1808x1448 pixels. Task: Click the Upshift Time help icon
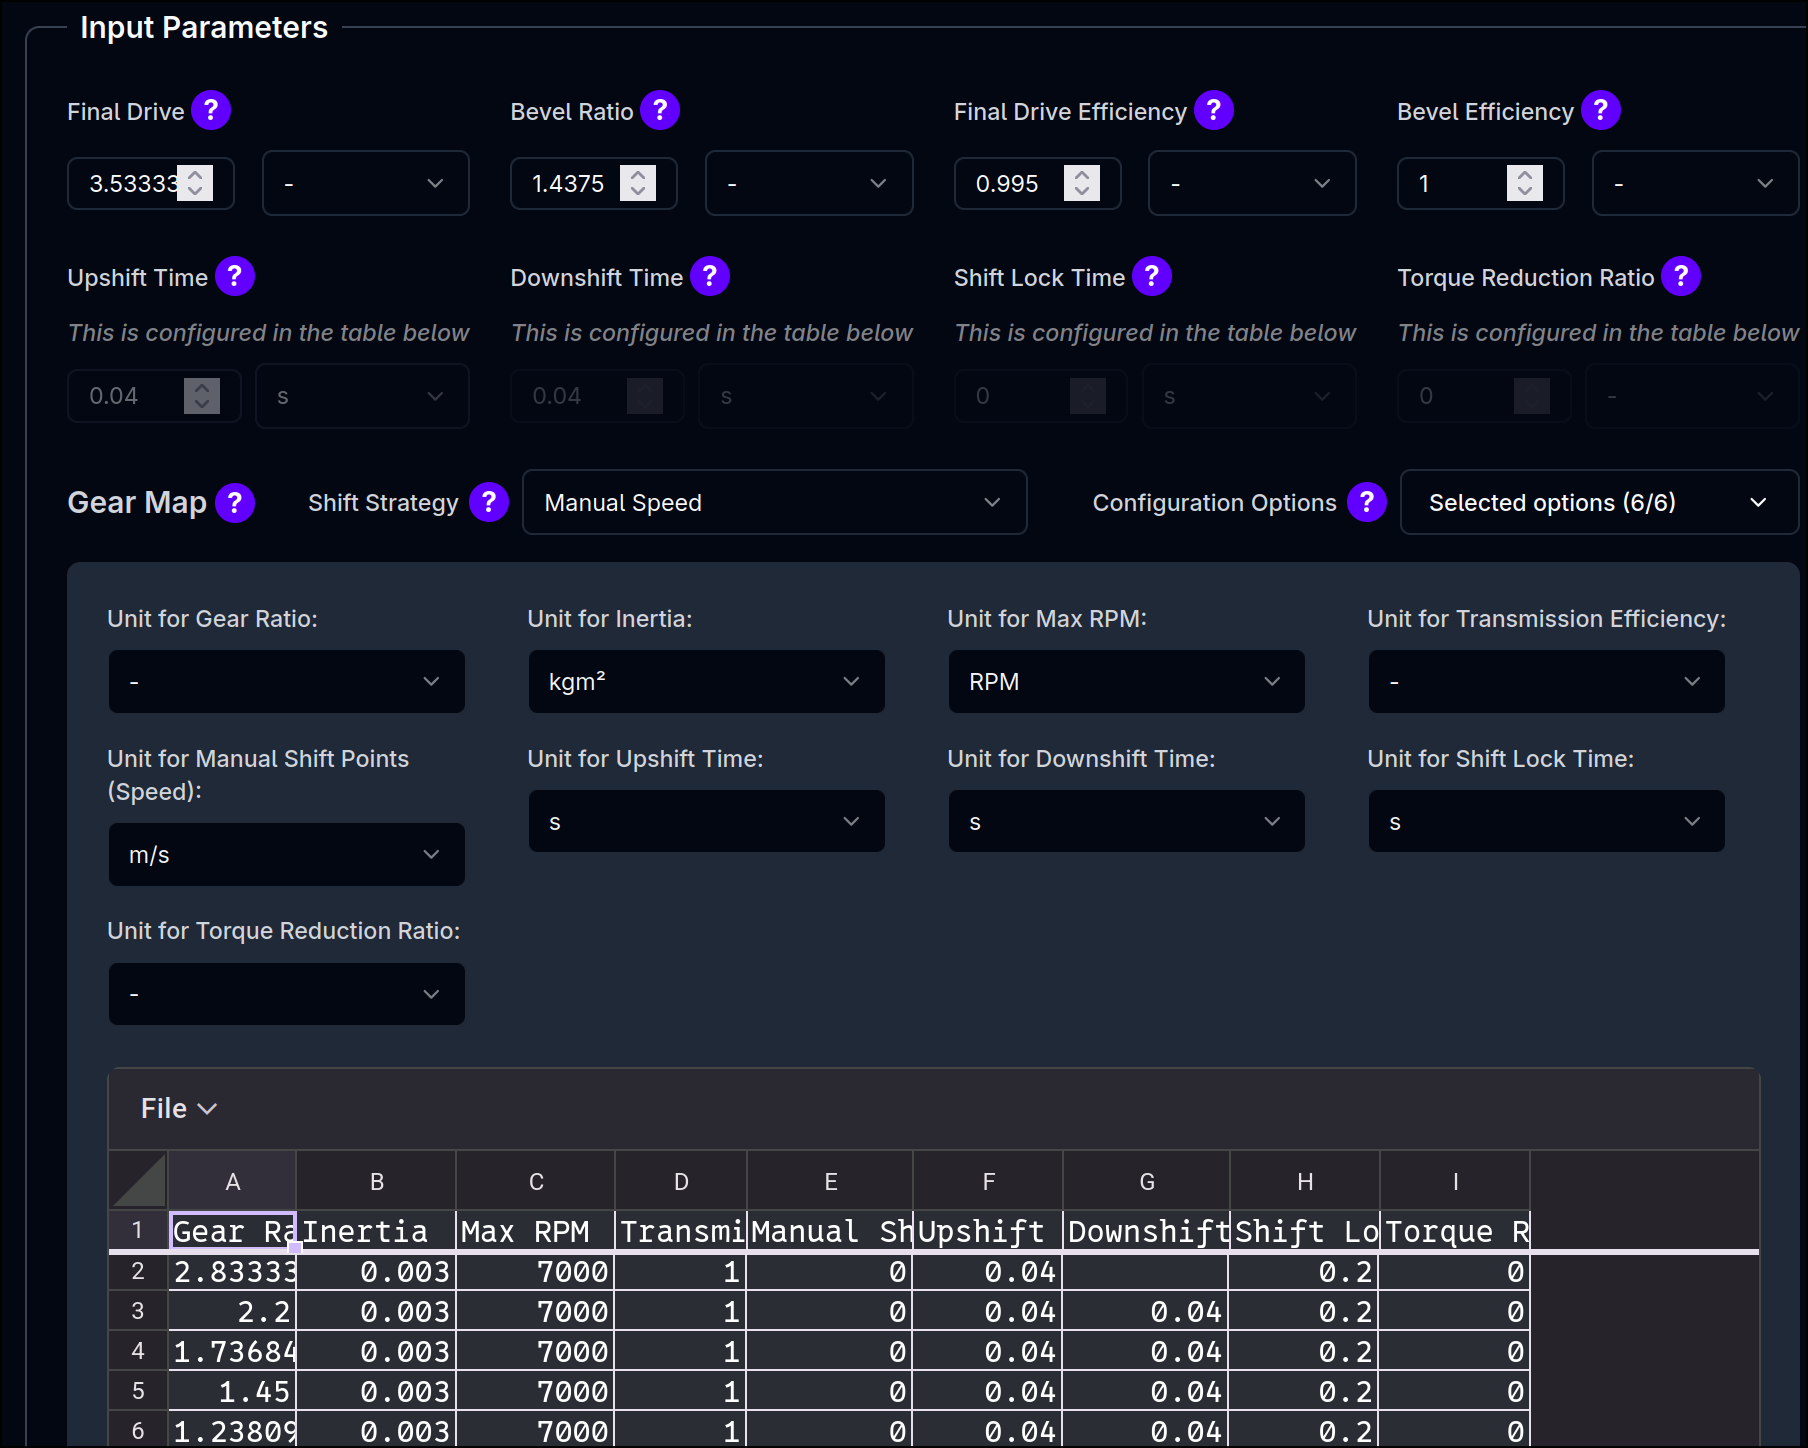[x=235, y=276]
